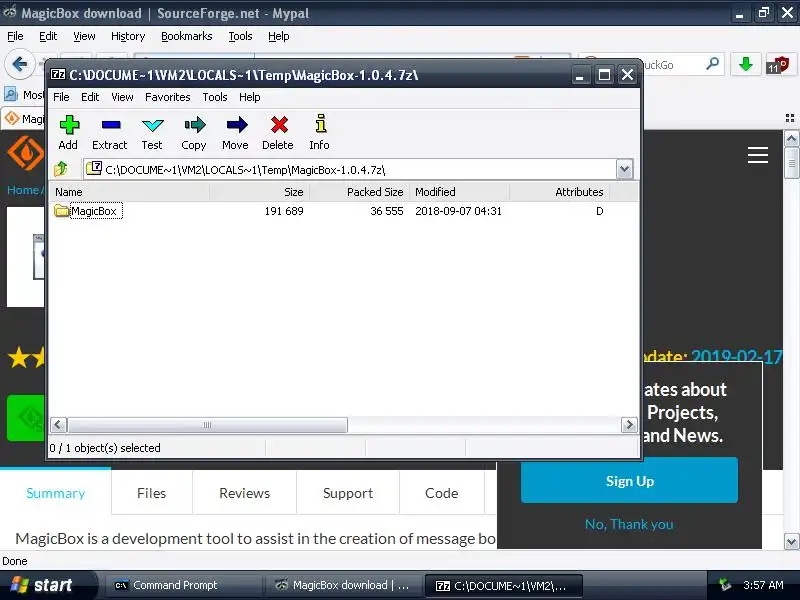The image size is (800, 600).
Task: Sort by the Packed Size column header
Action: [360, 192]
